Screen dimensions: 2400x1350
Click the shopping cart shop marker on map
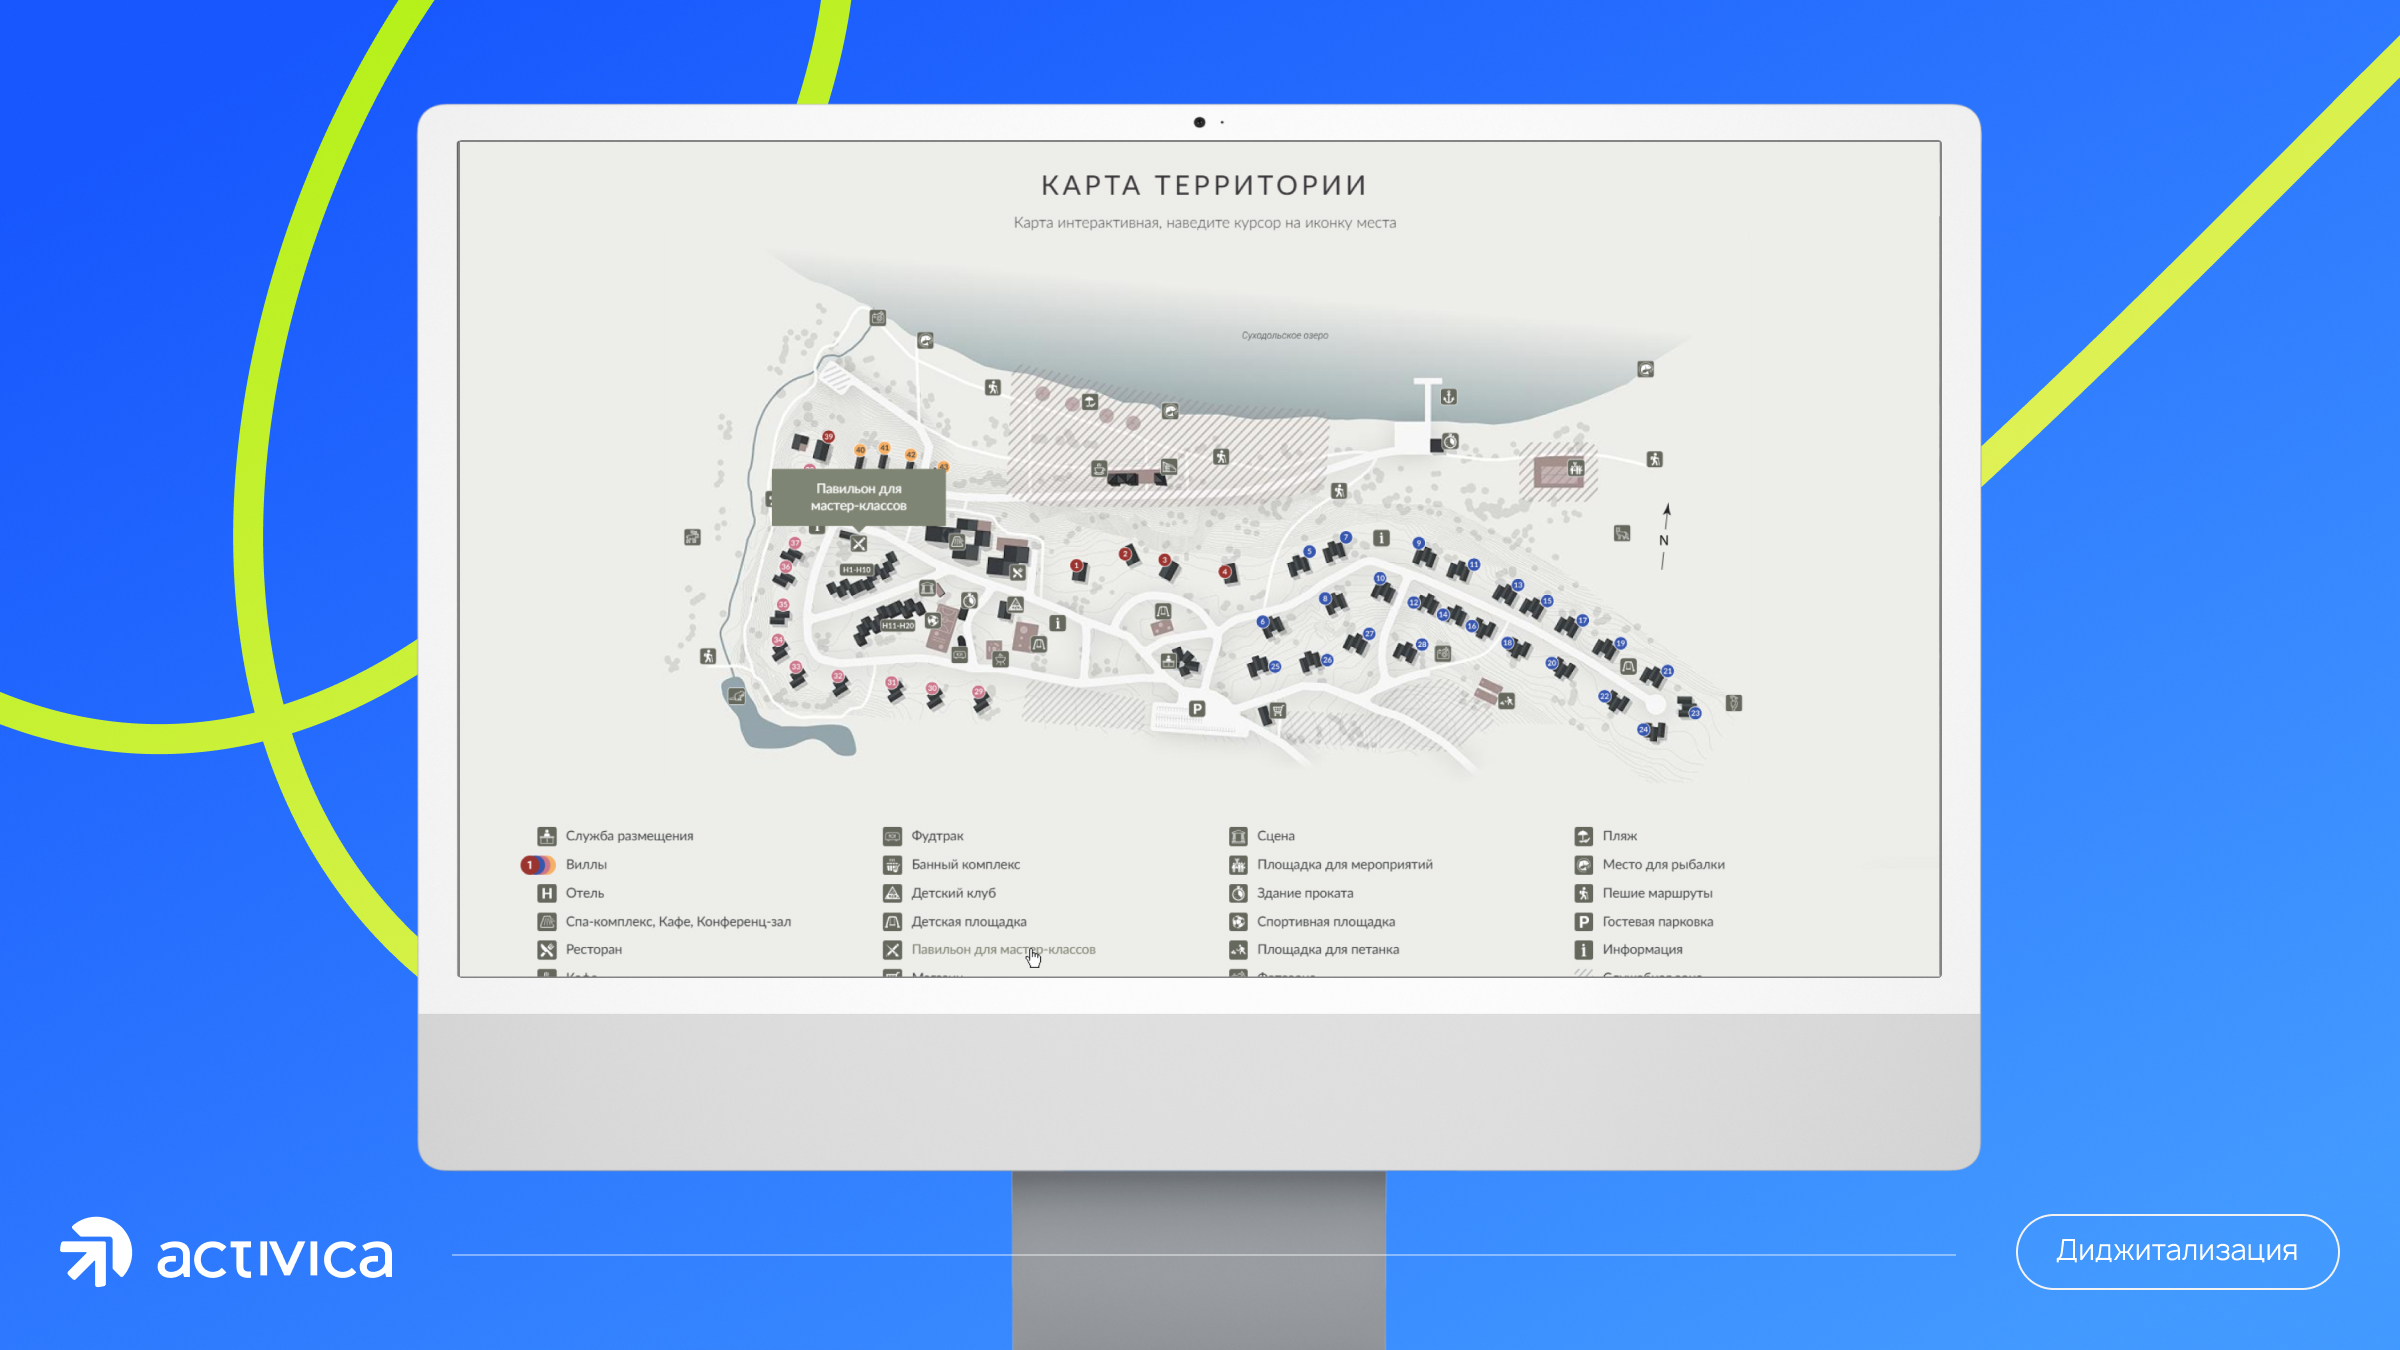click(x=1278, y=711)
